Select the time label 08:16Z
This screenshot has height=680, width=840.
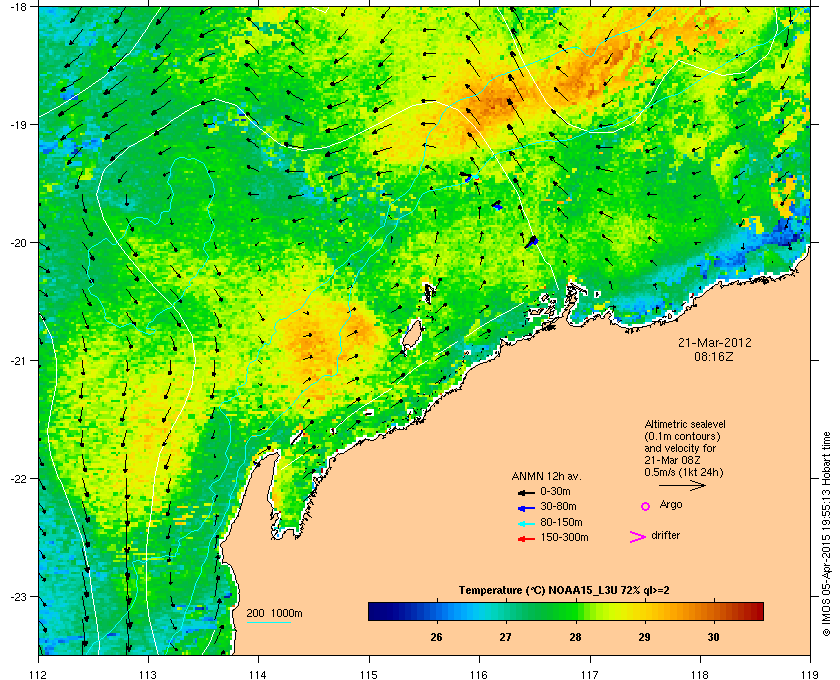(714, 356)
